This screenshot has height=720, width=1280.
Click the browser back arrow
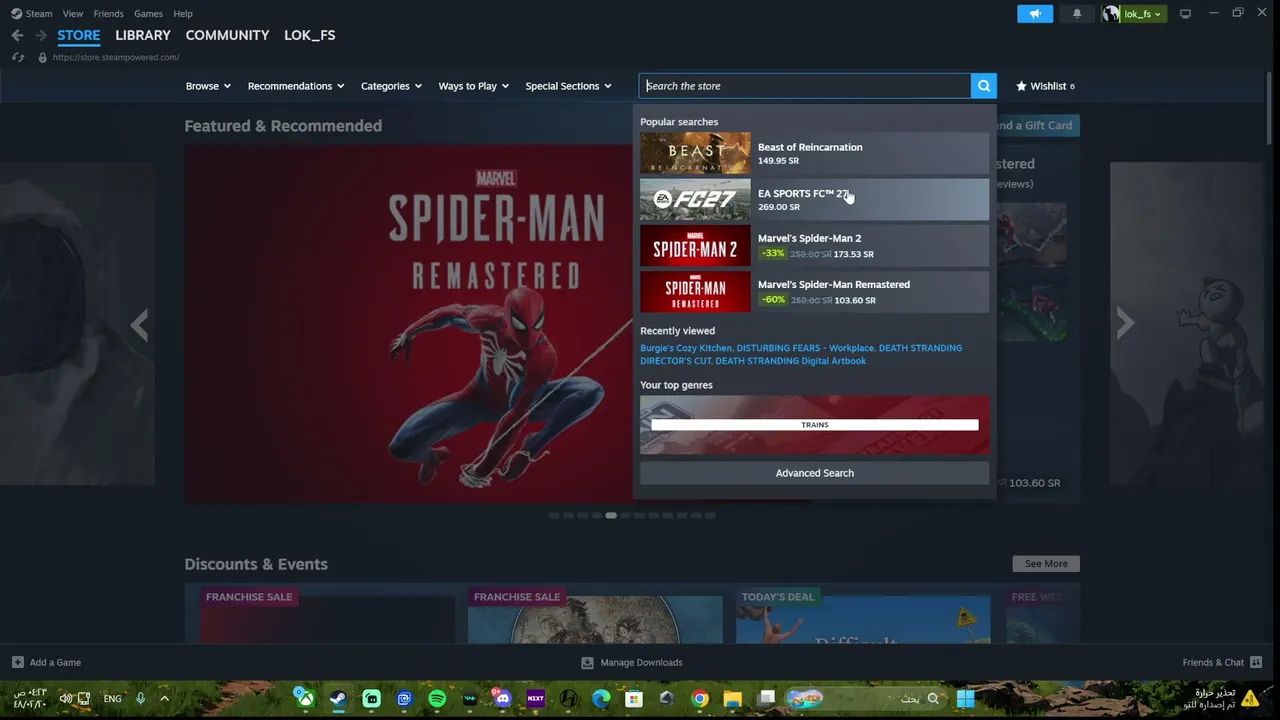[17, 35]
